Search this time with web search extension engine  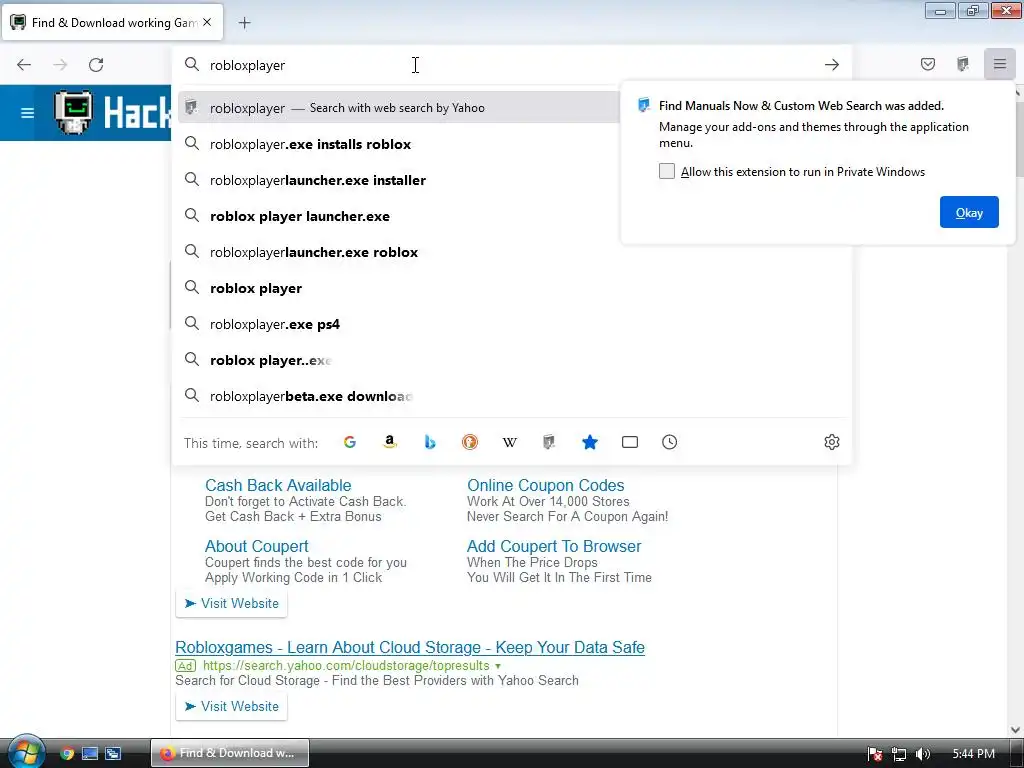tap(549, 442)
